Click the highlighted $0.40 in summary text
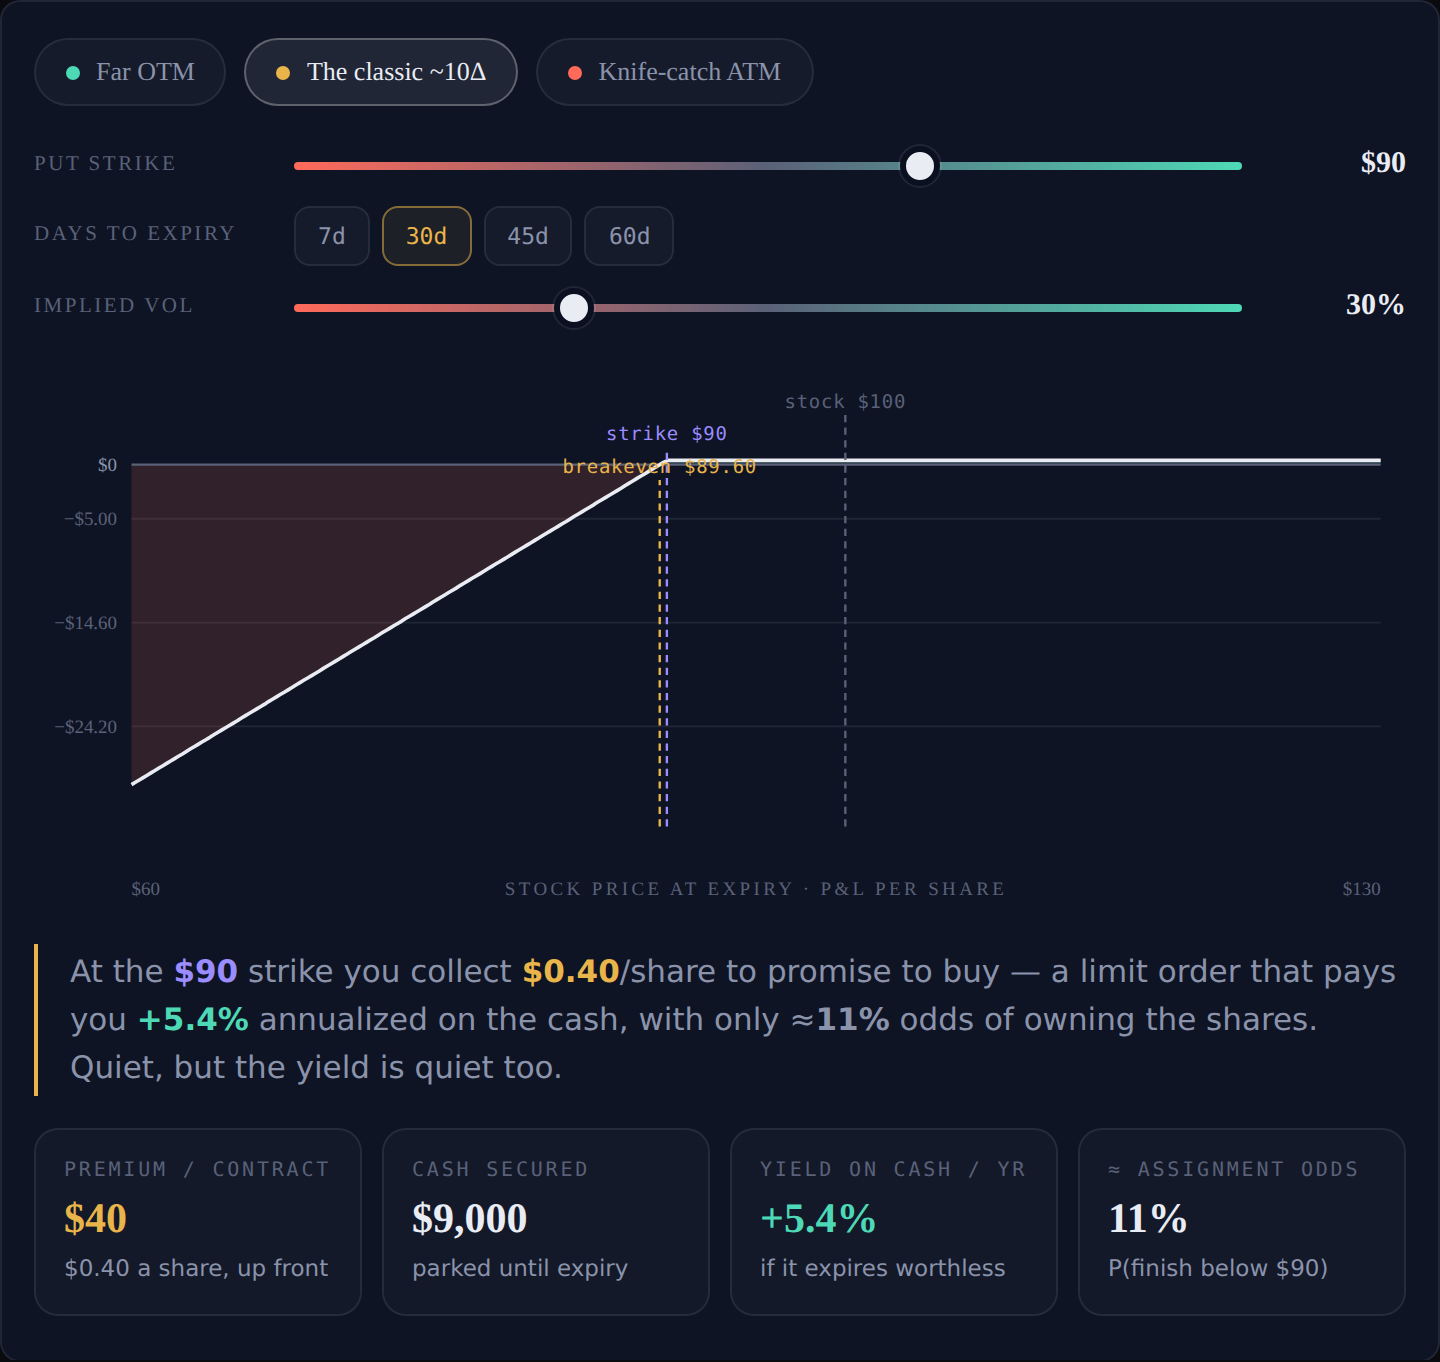1440x1362 pixels. coord(571,971)
